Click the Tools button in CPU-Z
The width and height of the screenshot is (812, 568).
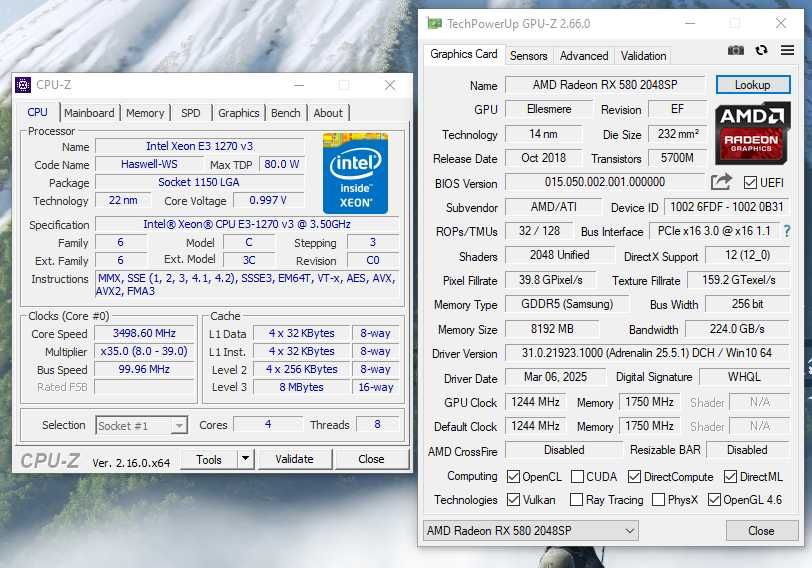[x=209, y=459]
